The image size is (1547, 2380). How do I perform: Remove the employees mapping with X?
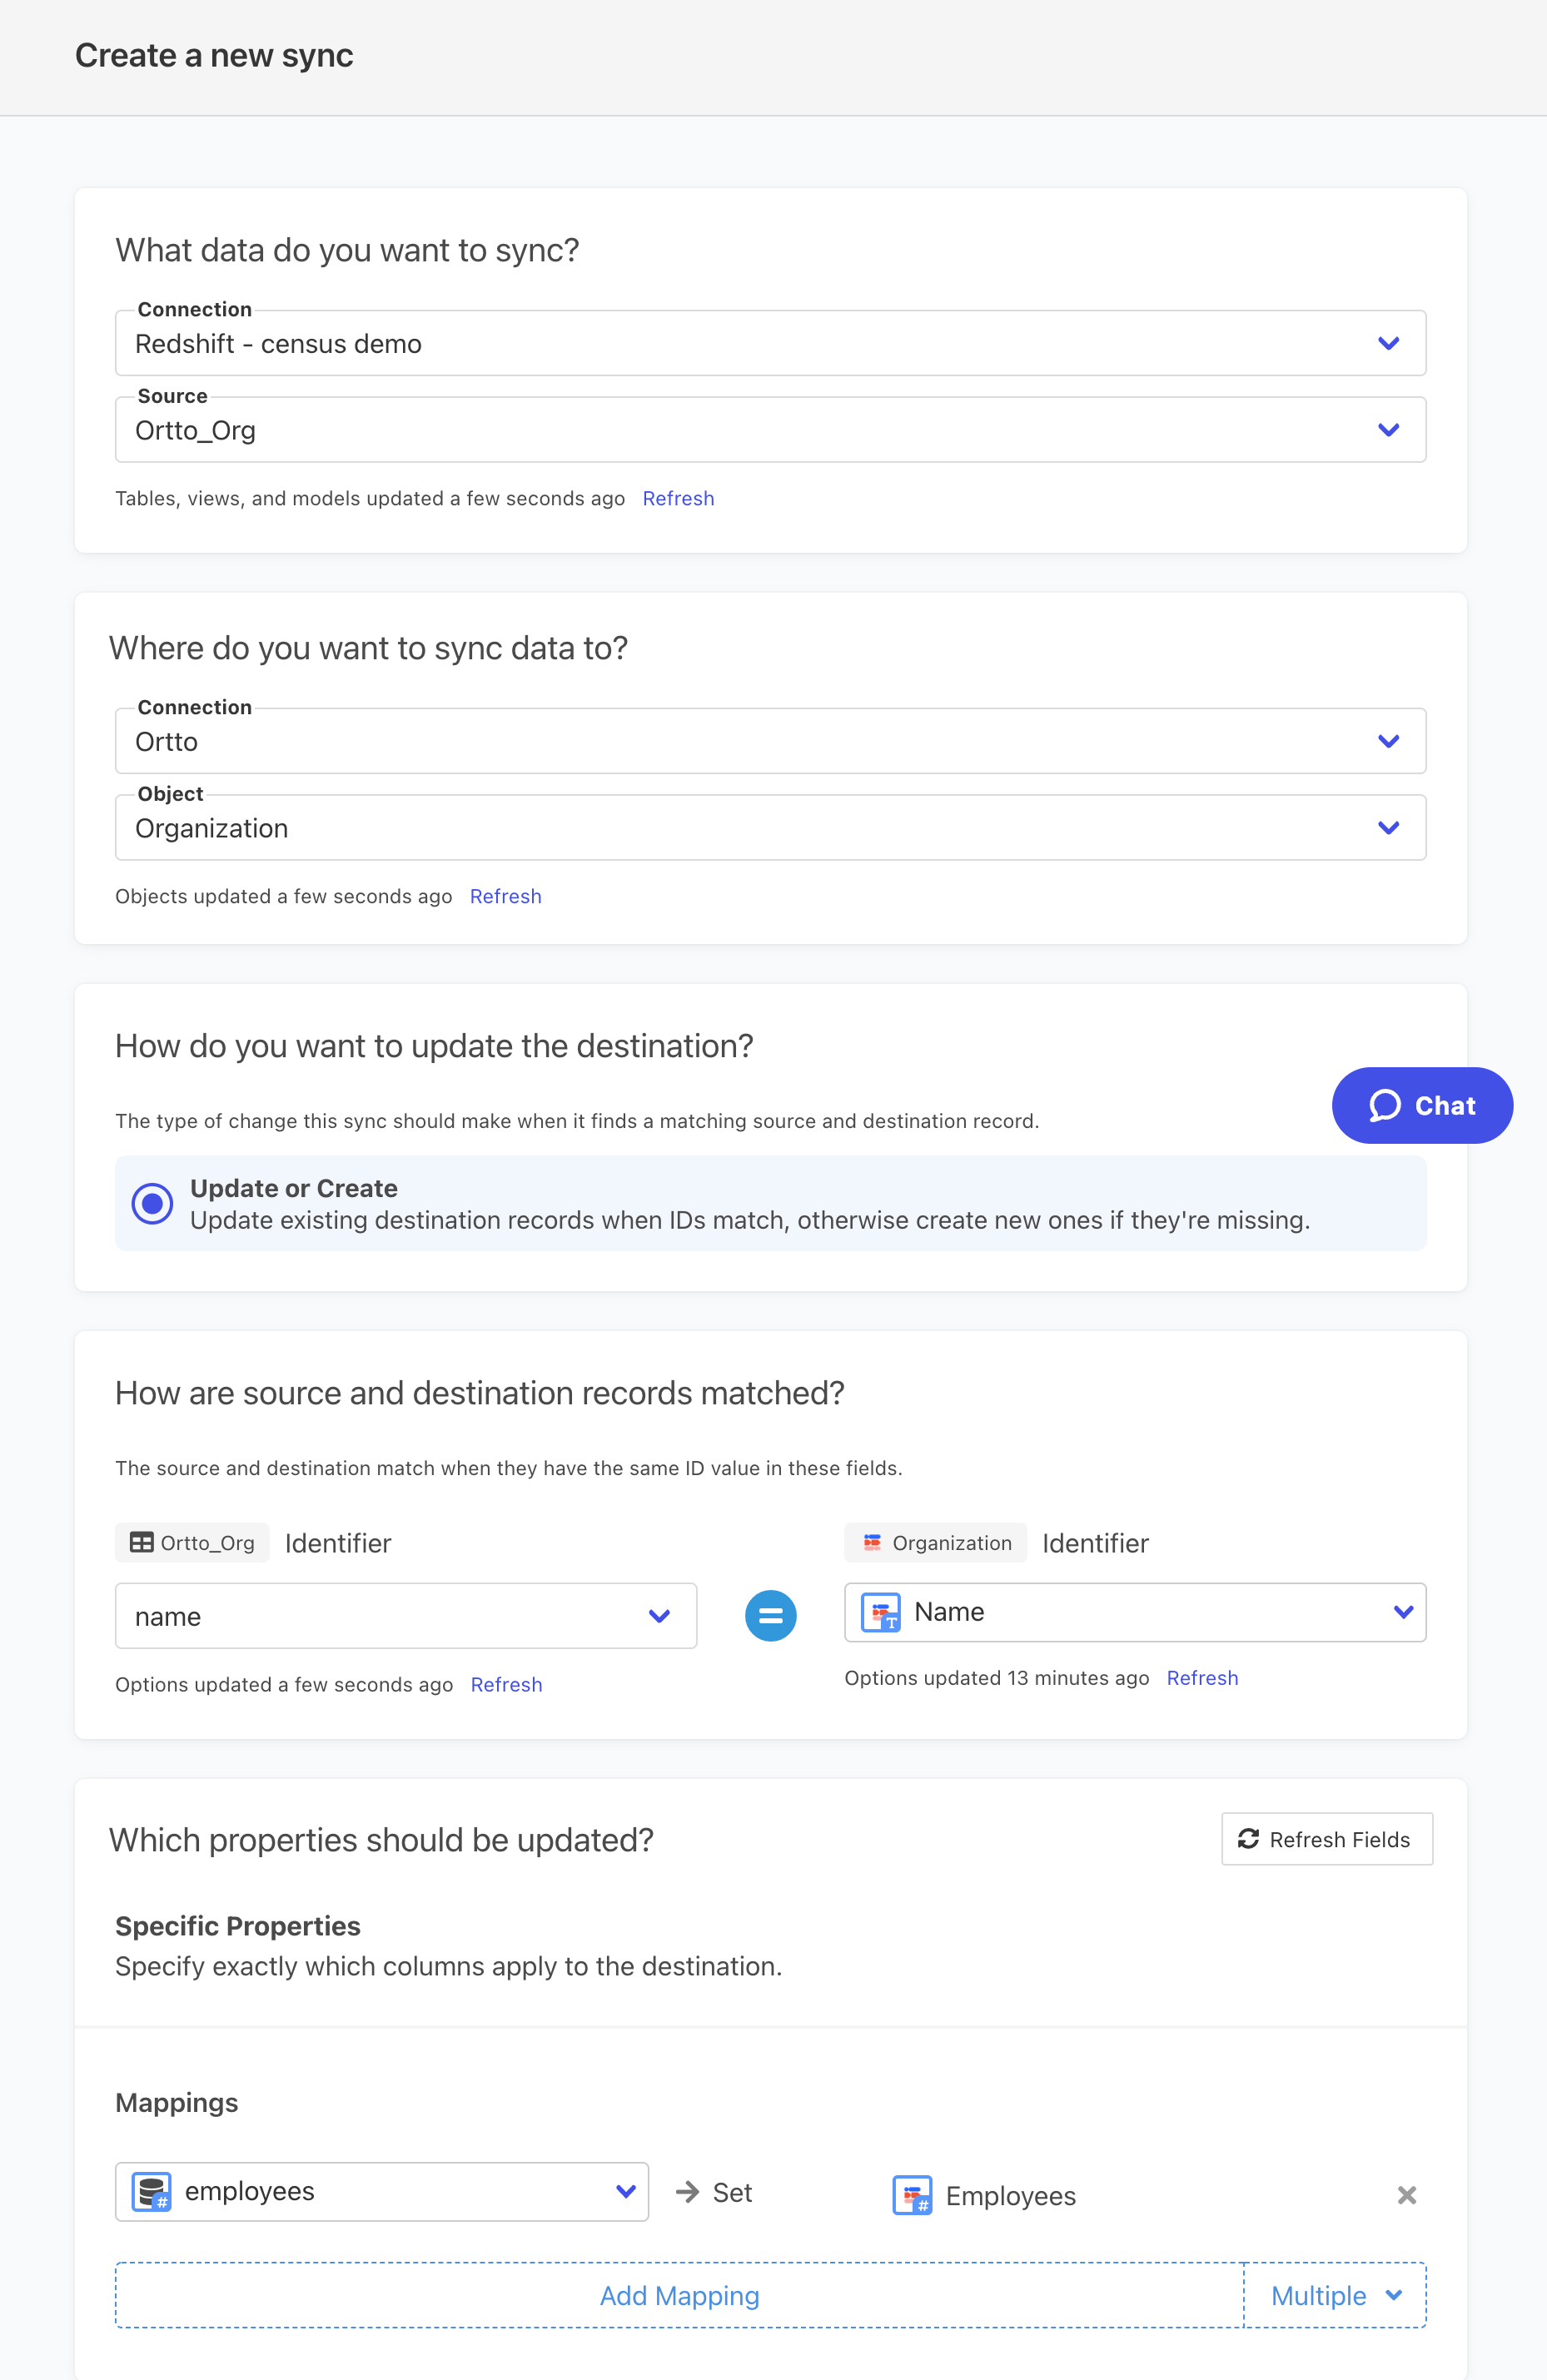click(x=1406, y=2194)
